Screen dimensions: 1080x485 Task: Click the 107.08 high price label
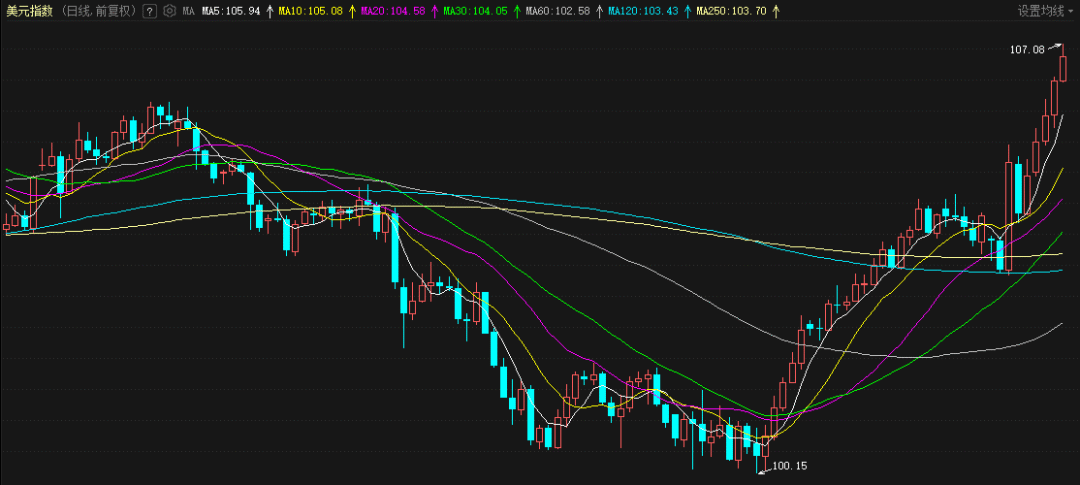tap(1027, 50)
